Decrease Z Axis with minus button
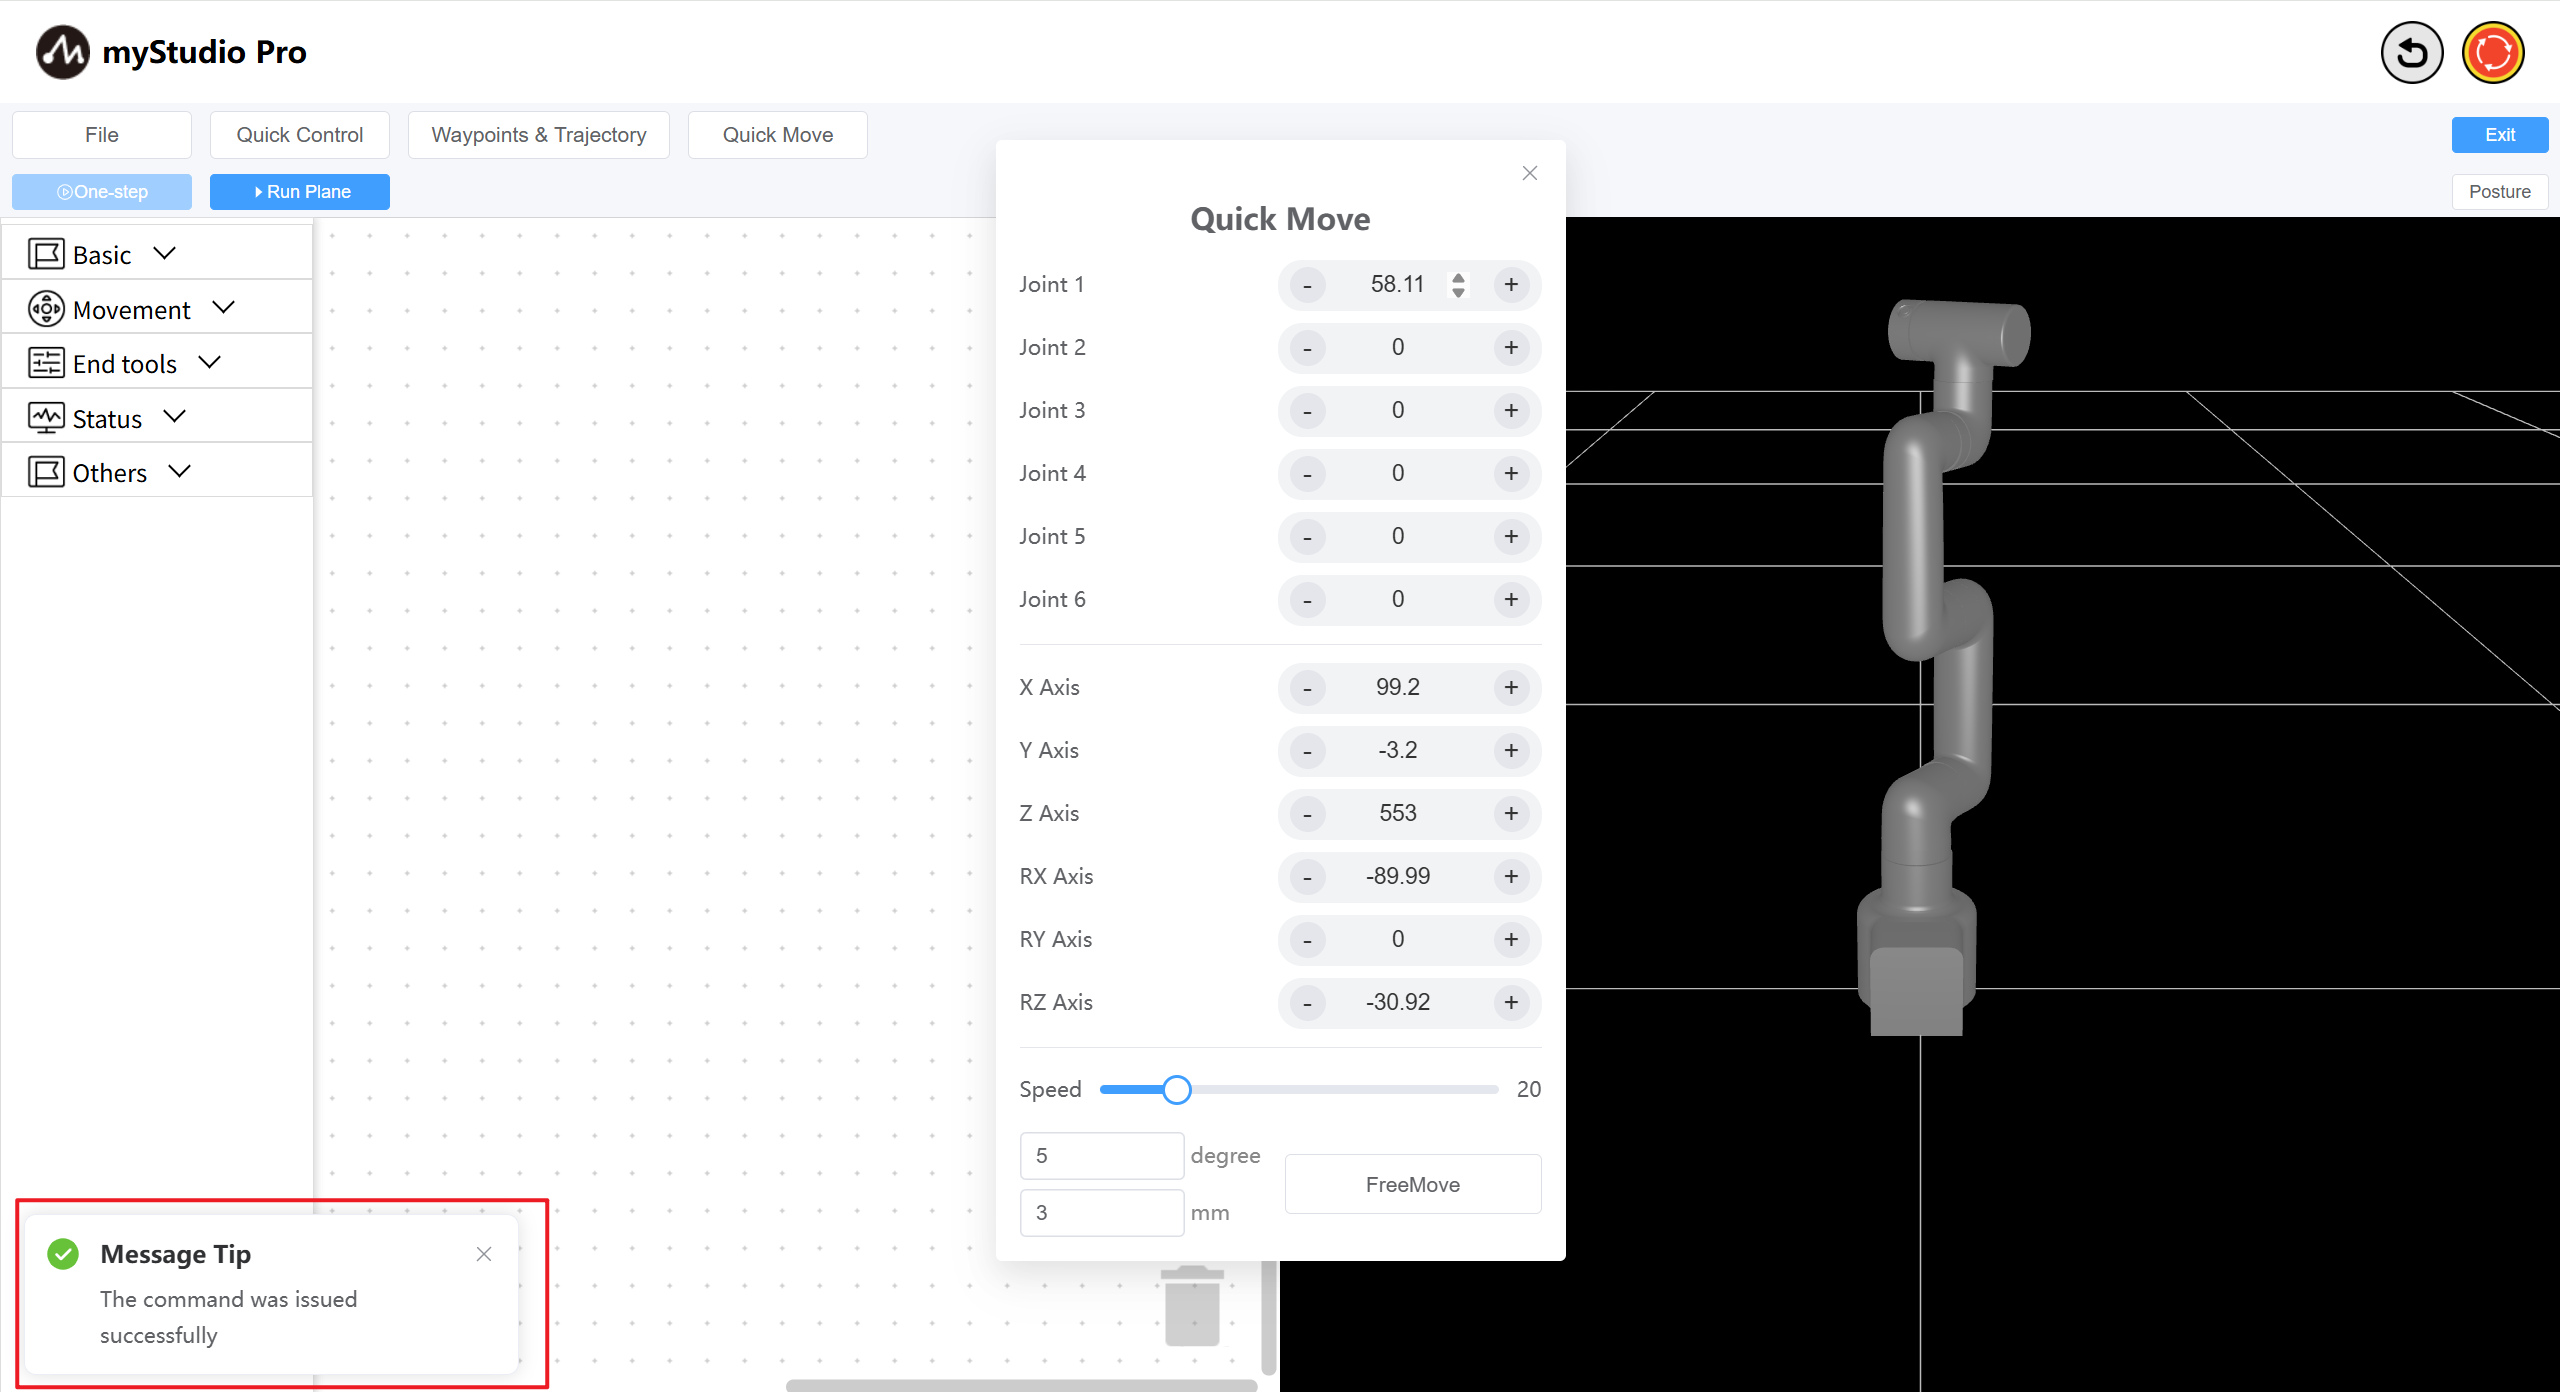 pos(1307,814)
